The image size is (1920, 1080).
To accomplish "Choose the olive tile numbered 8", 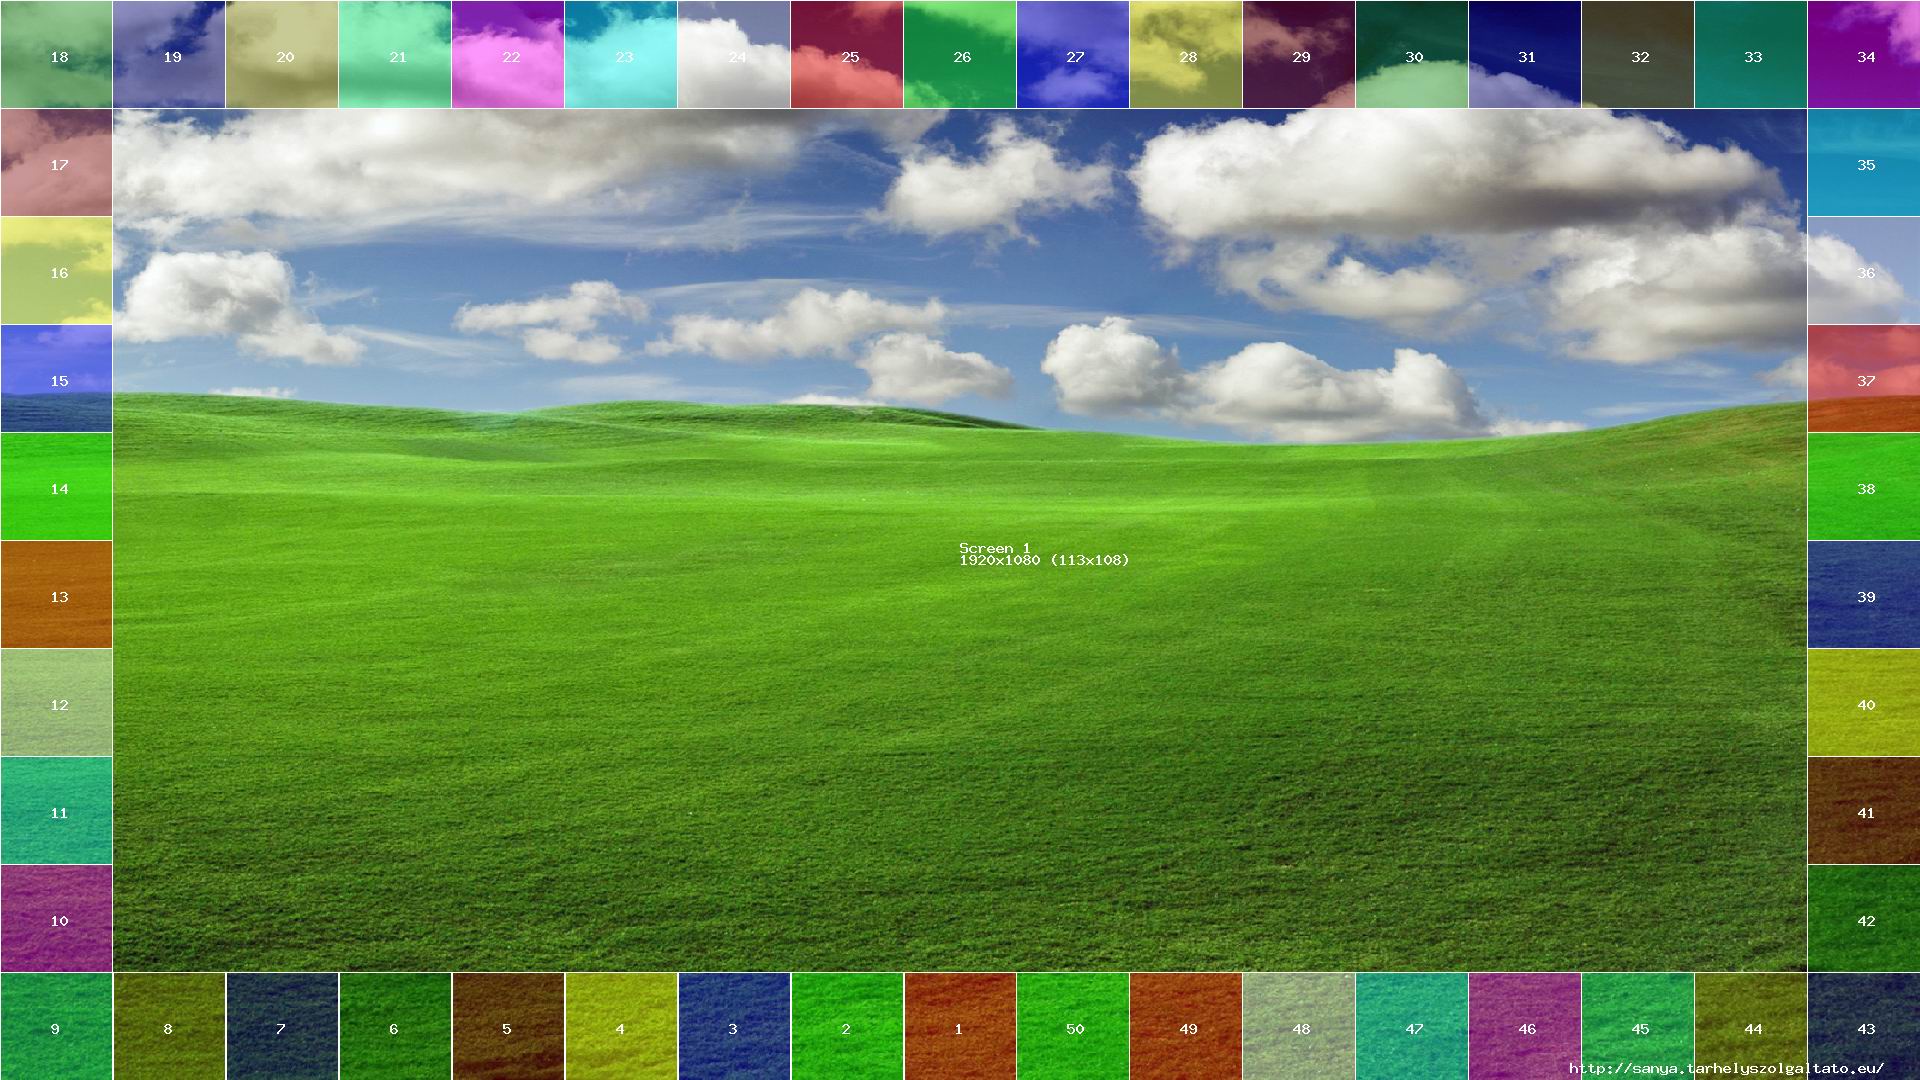I will [169, 1026].
